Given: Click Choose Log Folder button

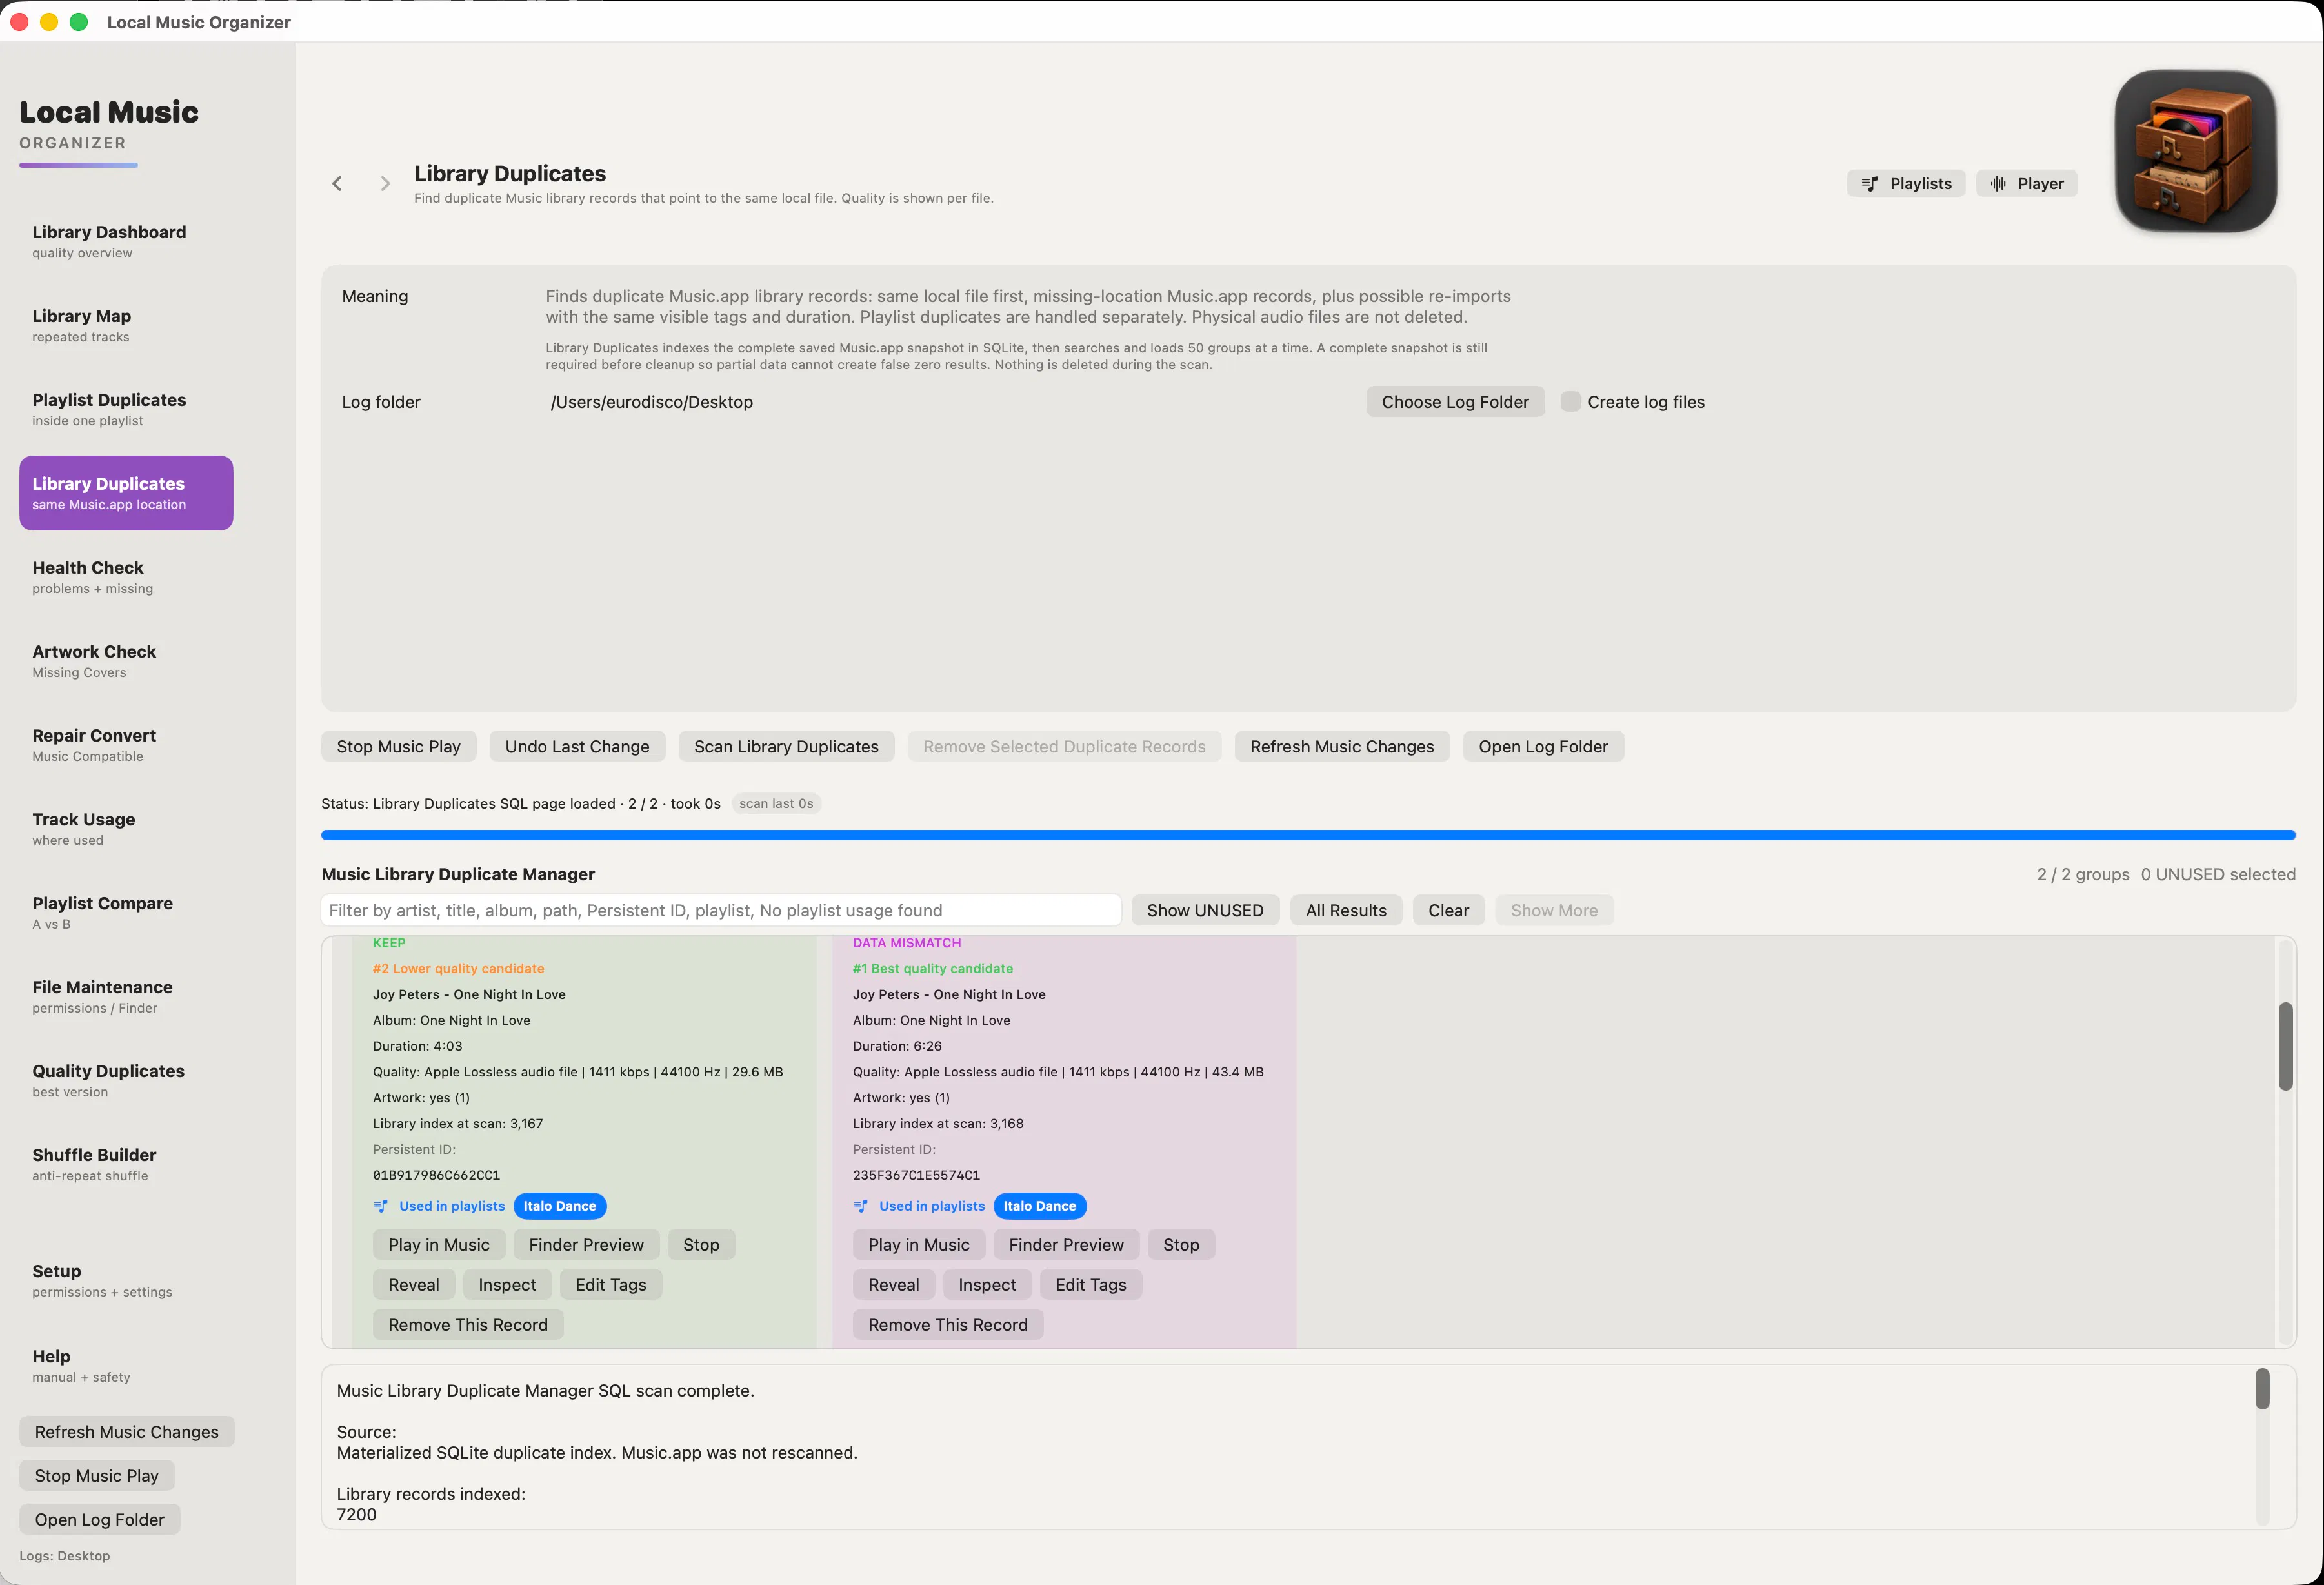Looking at the screenshot, I should 1455,402.
